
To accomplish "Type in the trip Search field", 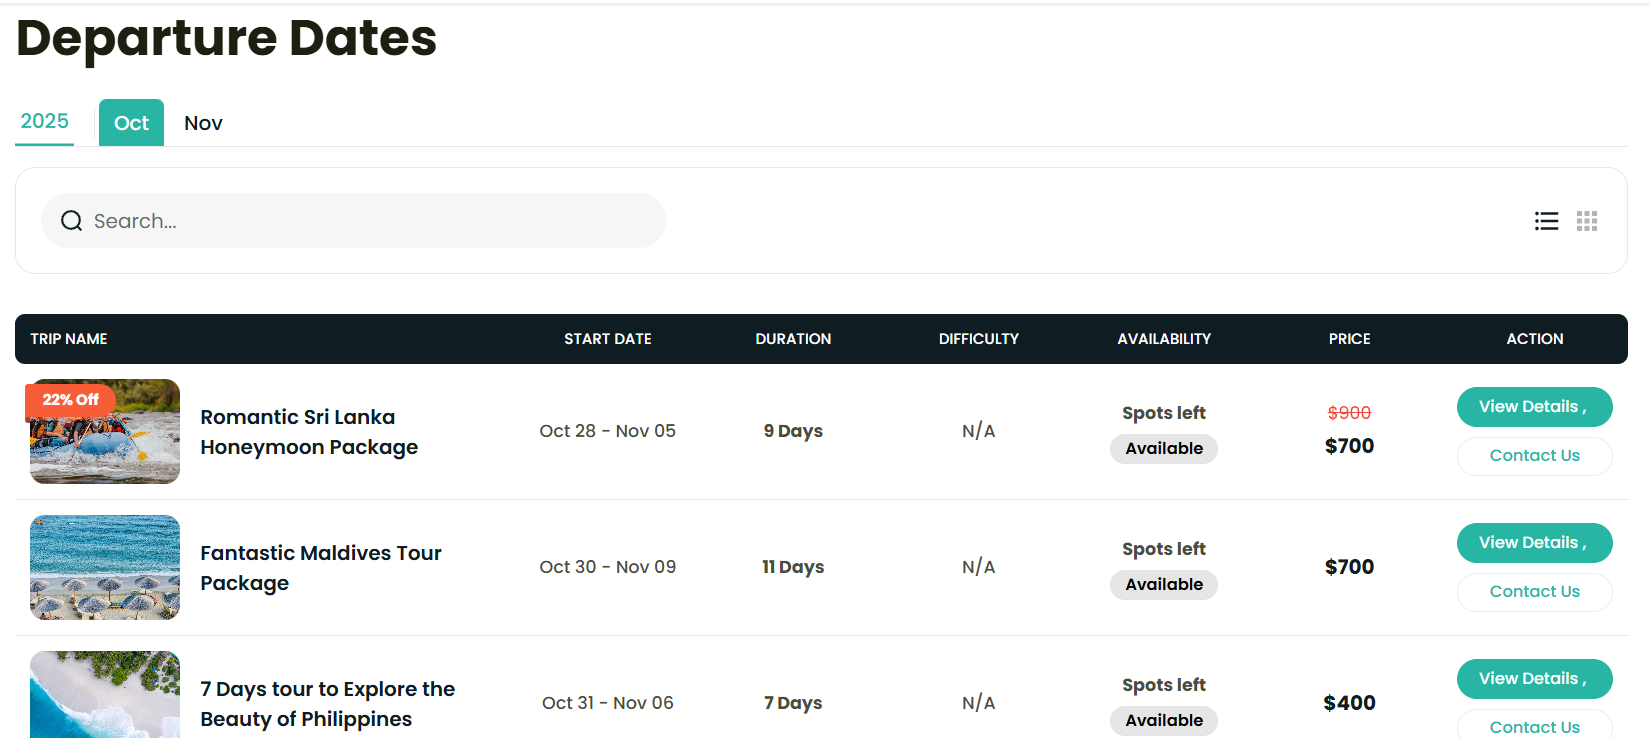I will [x=370, y=221].
